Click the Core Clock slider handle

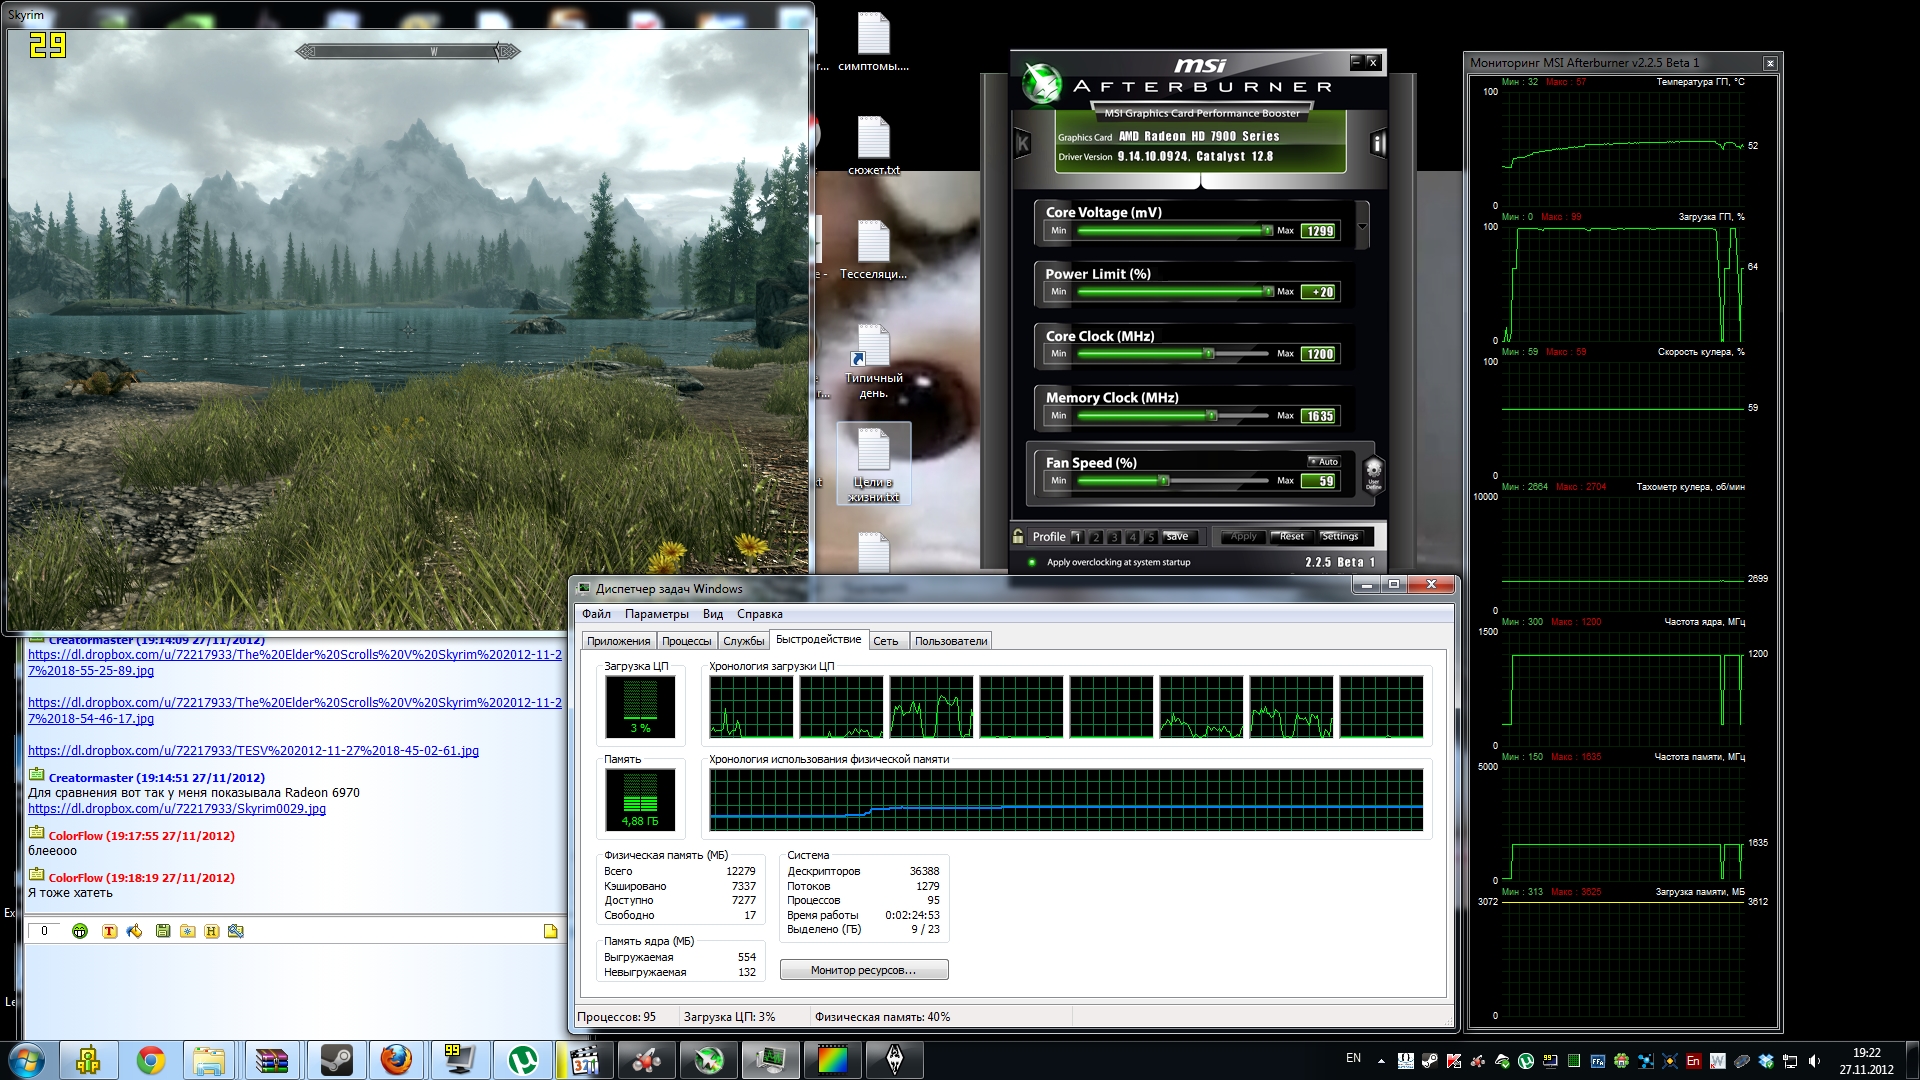(x=1208, y=354)
